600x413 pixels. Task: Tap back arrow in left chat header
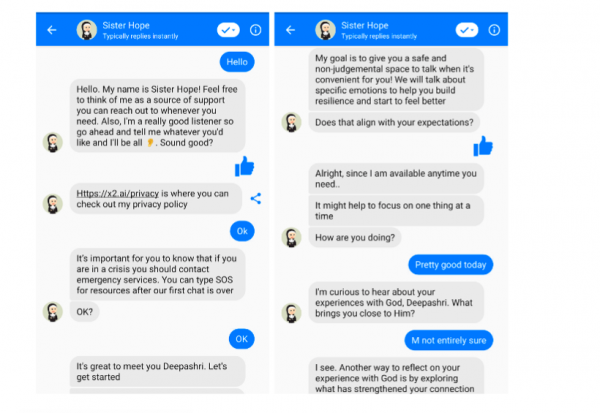(x=51, y=30)
